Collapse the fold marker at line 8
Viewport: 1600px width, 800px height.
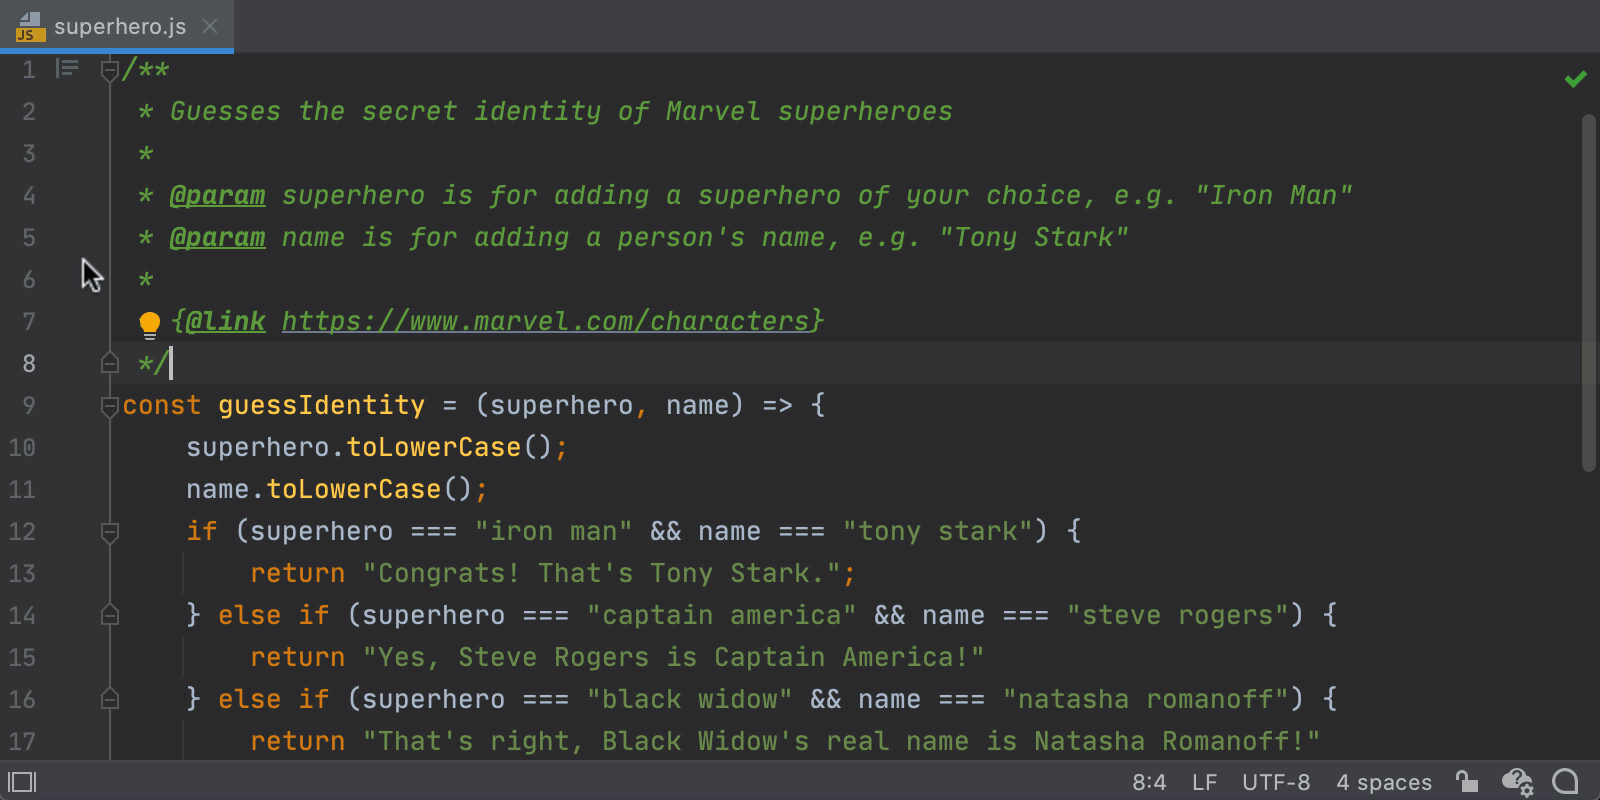pos(110,363)
